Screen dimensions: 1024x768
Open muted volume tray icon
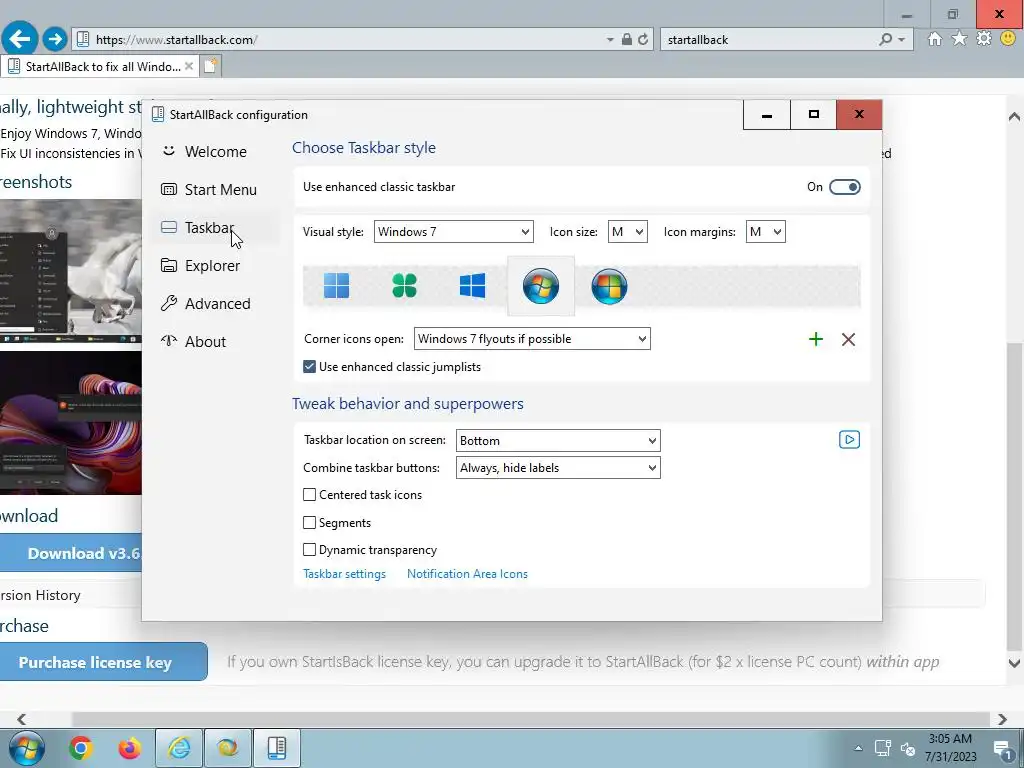(908, 748)
